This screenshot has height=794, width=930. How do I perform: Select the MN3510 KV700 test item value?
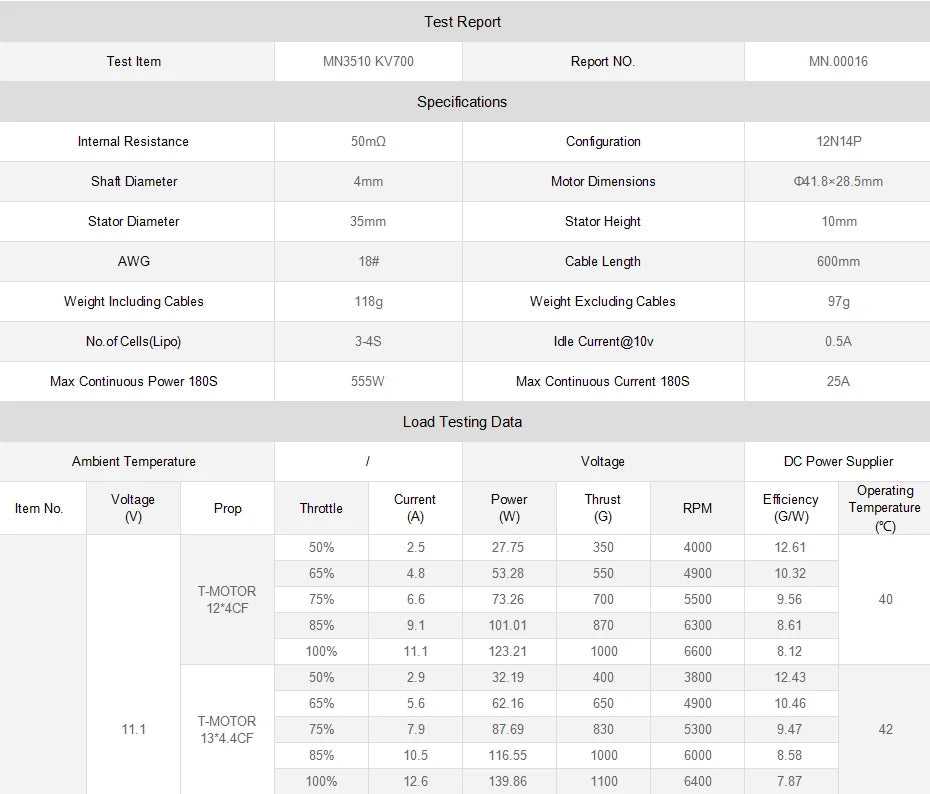pos(367,61)
